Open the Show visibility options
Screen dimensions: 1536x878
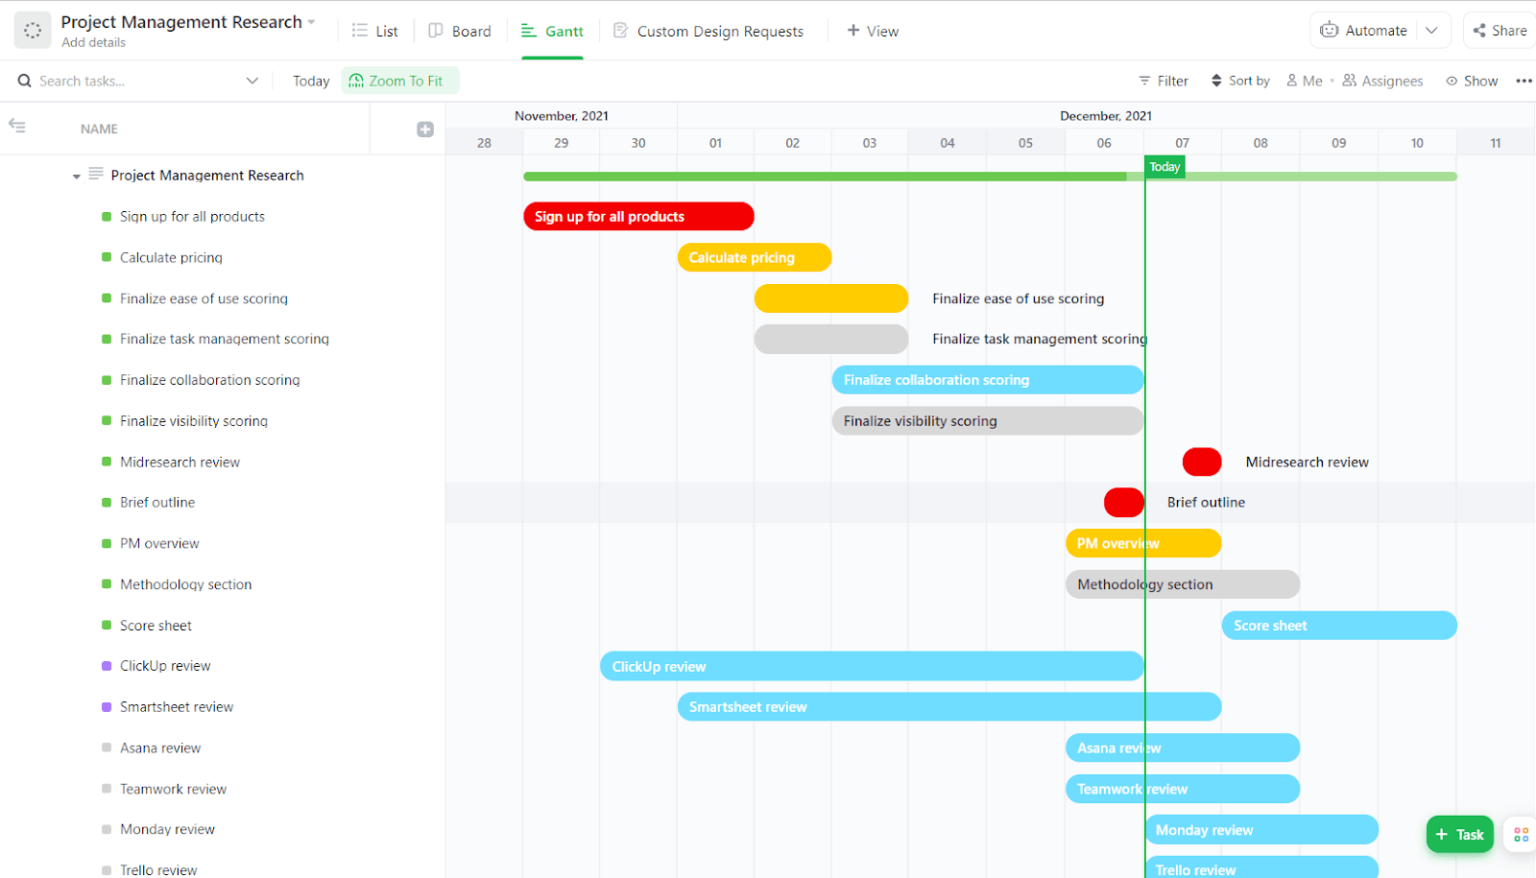click(1471, 80)
